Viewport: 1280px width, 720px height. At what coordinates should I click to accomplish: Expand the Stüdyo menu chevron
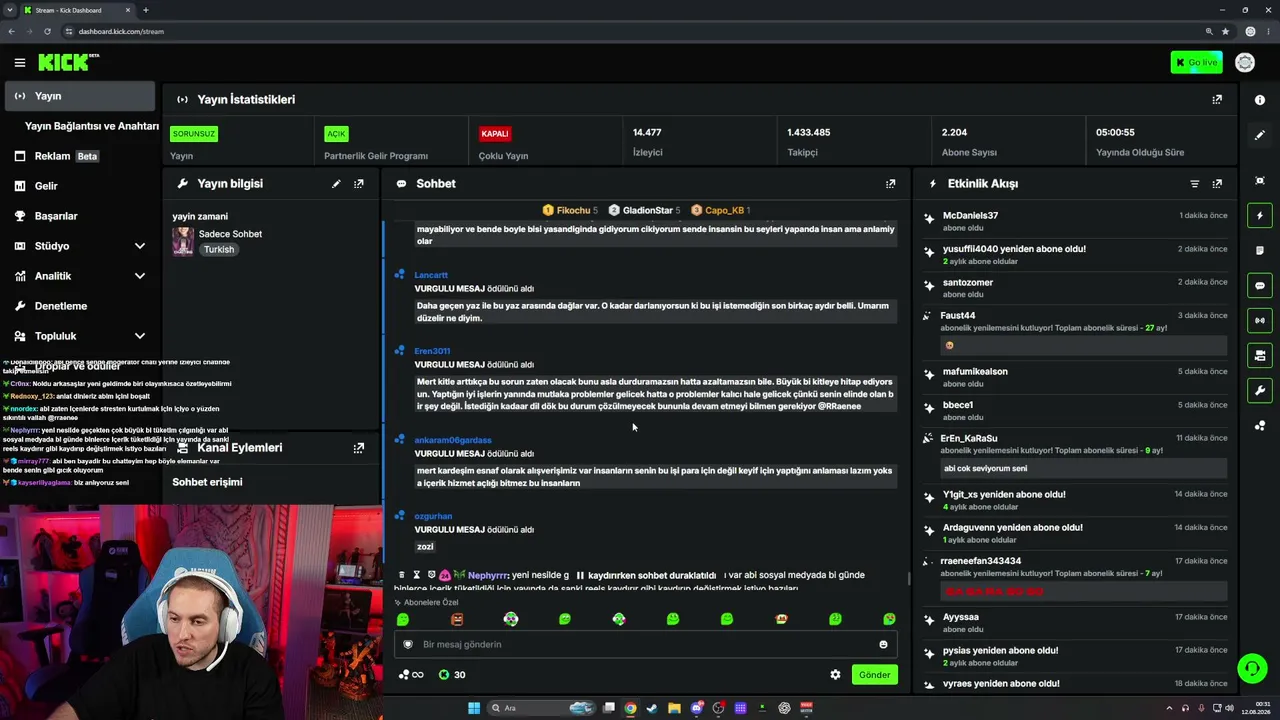140,246
